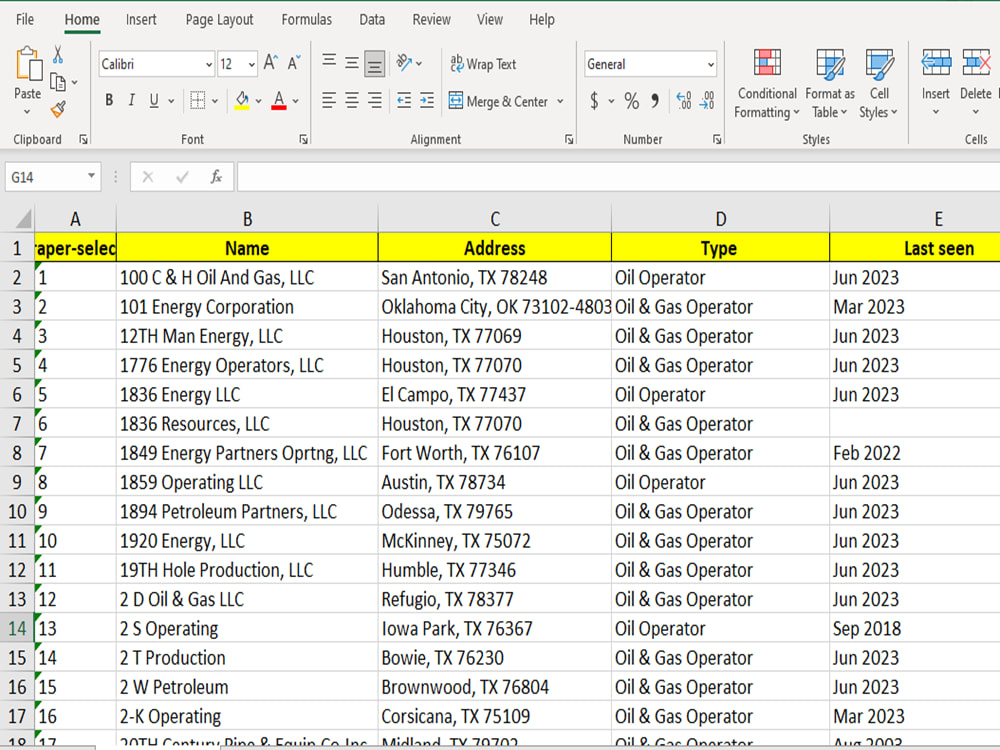
Task: Open Format as Table gallery
Action: [x=830, y=84]
